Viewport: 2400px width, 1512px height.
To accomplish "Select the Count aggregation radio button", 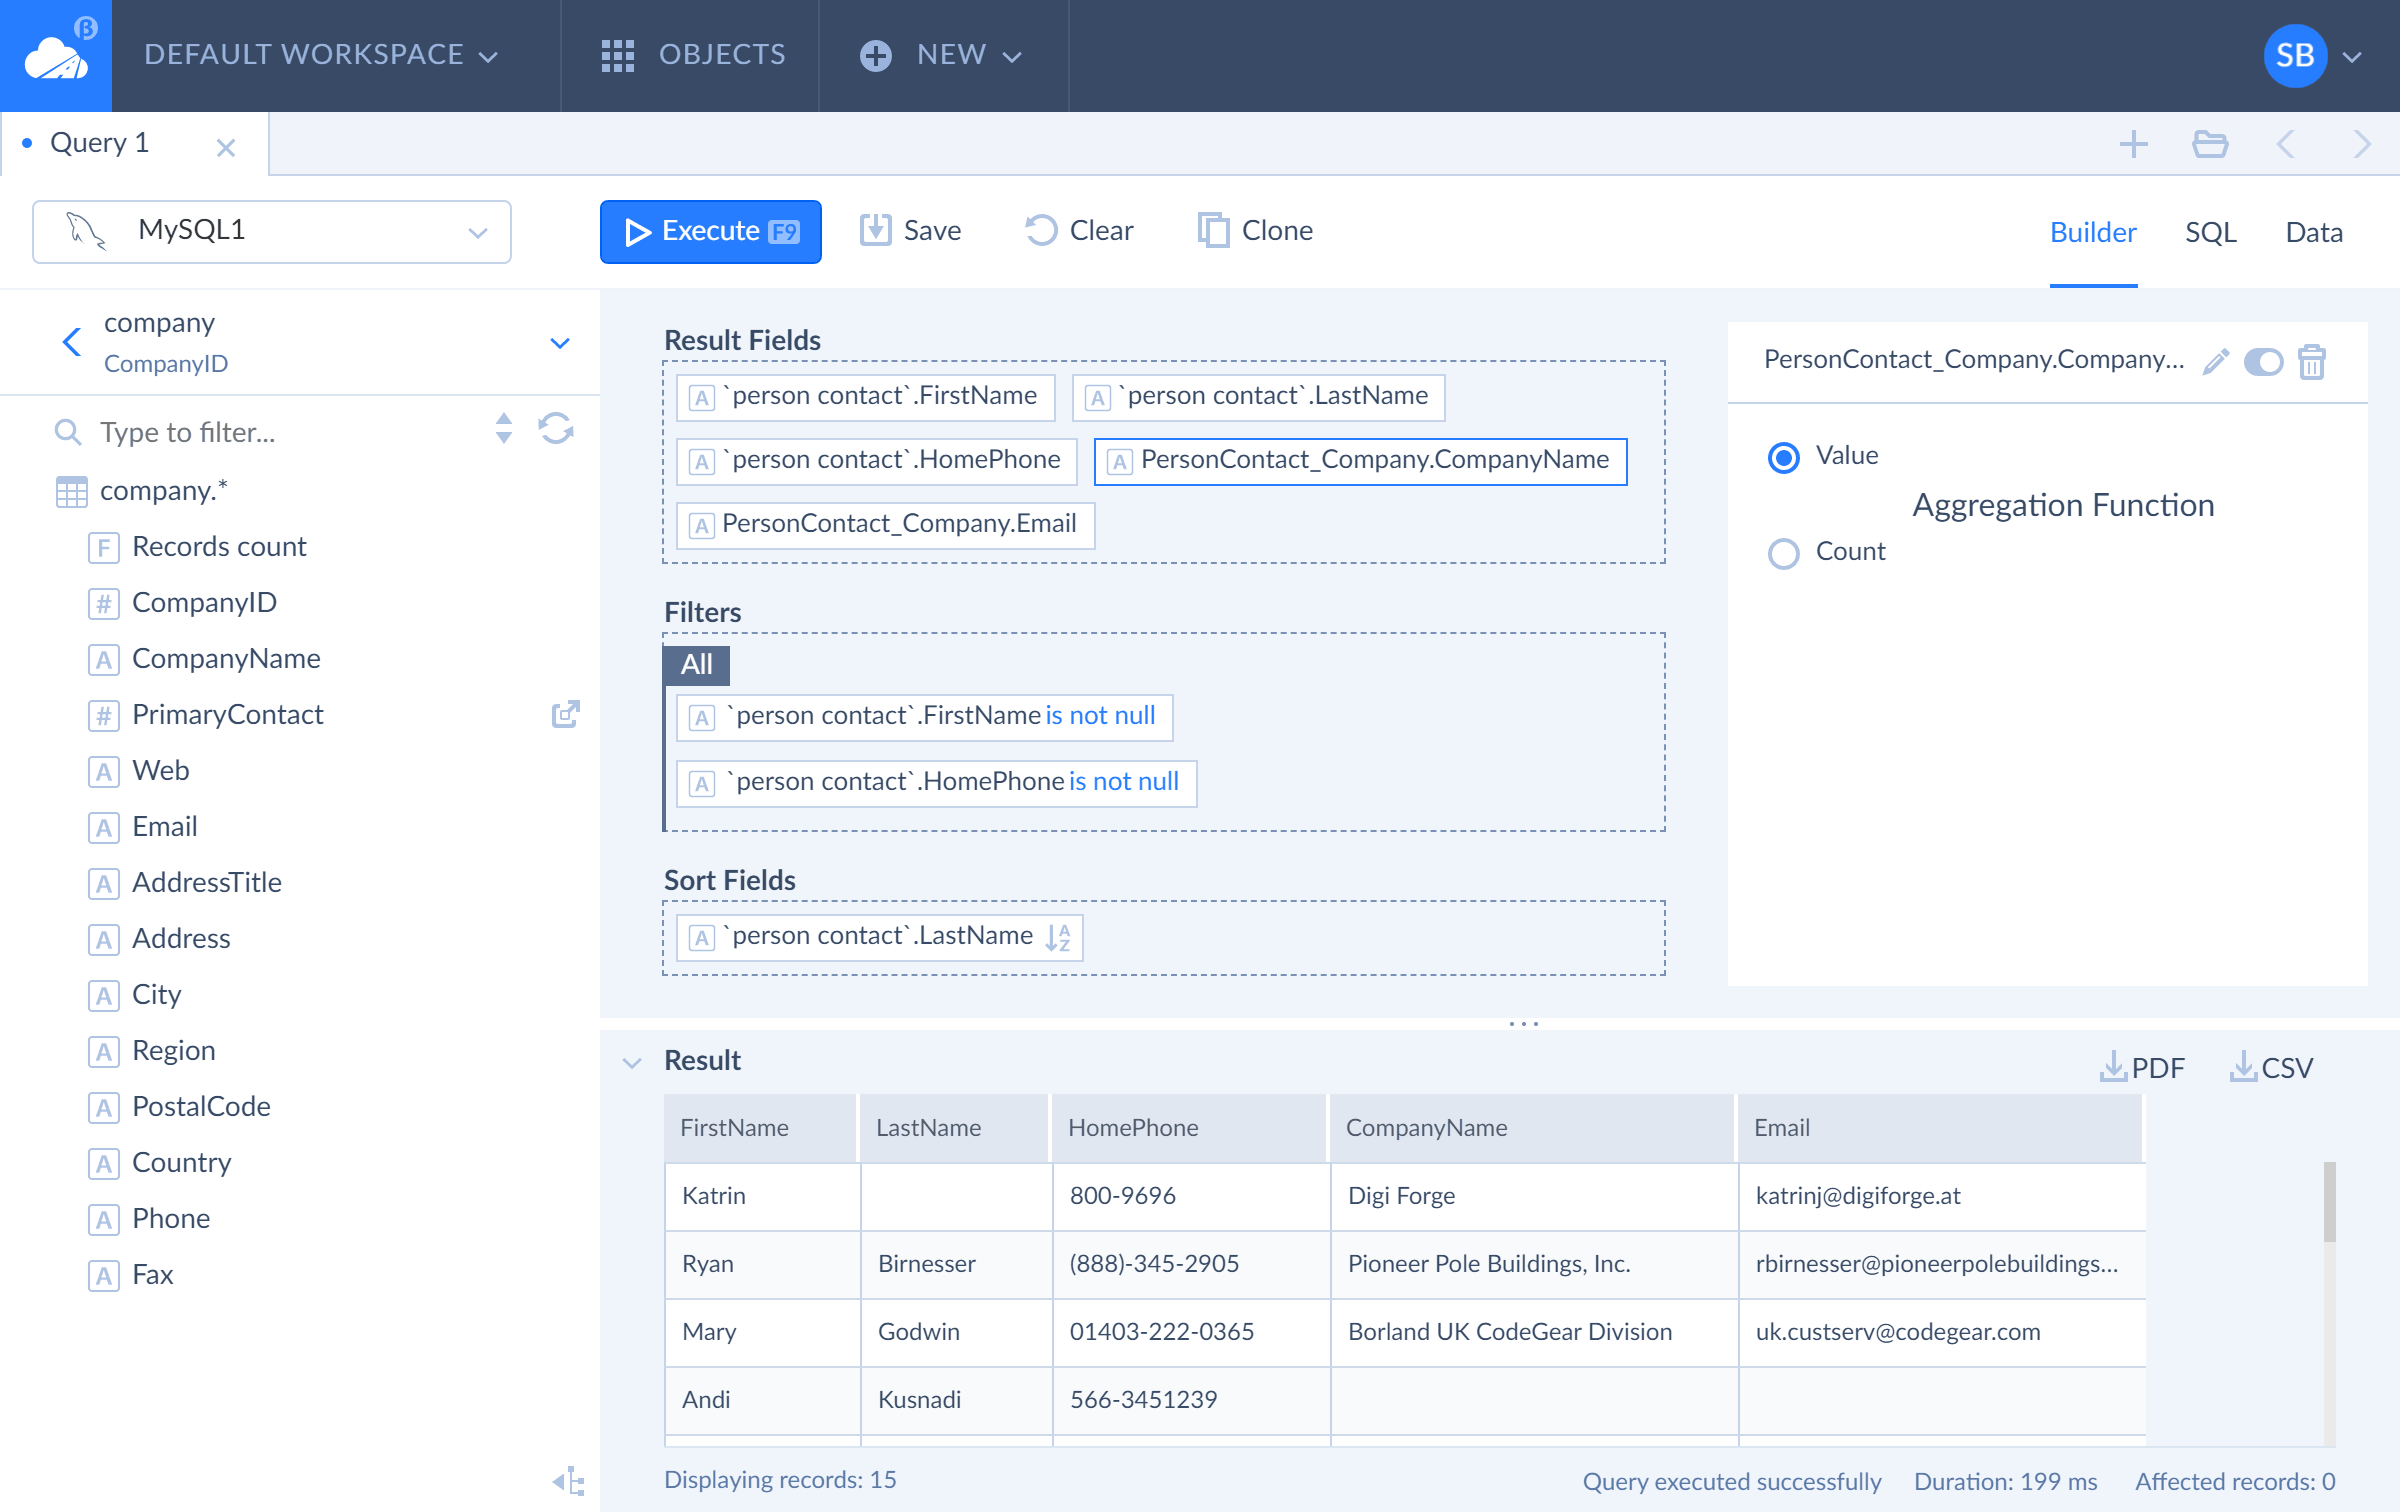I will pyautogui.click(x=1783, y=553).
